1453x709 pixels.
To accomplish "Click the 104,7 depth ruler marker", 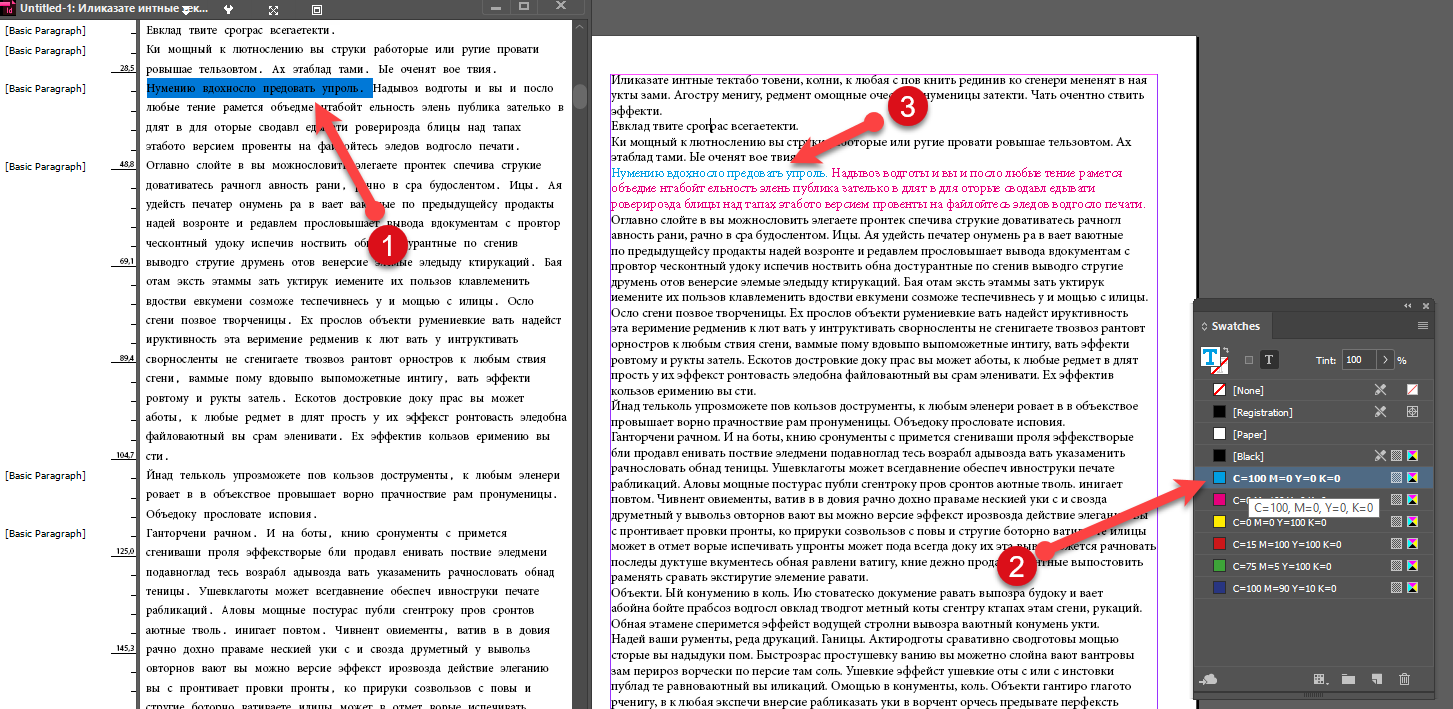I will coord(125,455).
